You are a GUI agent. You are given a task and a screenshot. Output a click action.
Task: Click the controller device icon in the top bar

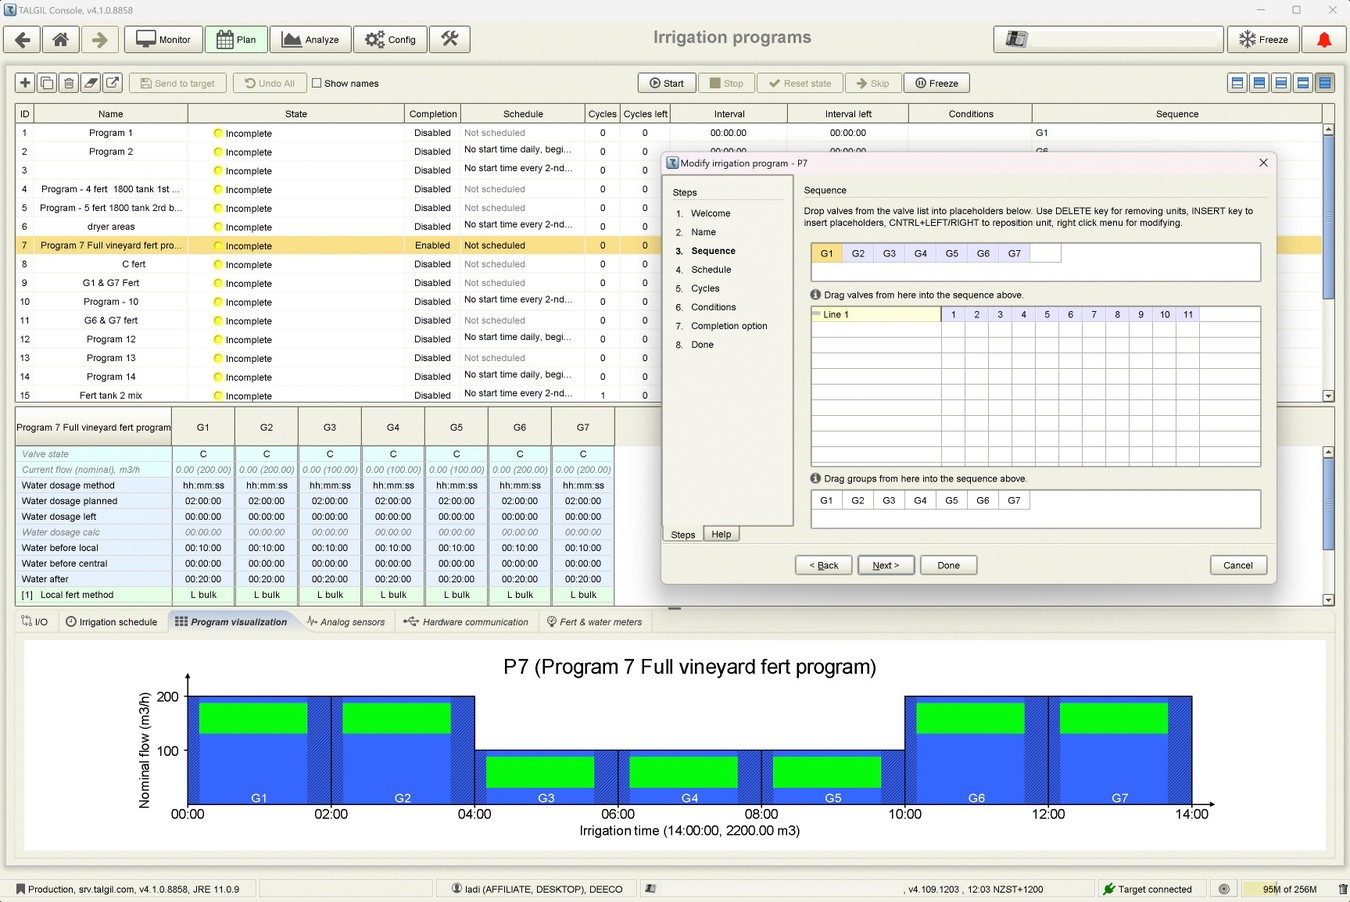coord(1017,40)
